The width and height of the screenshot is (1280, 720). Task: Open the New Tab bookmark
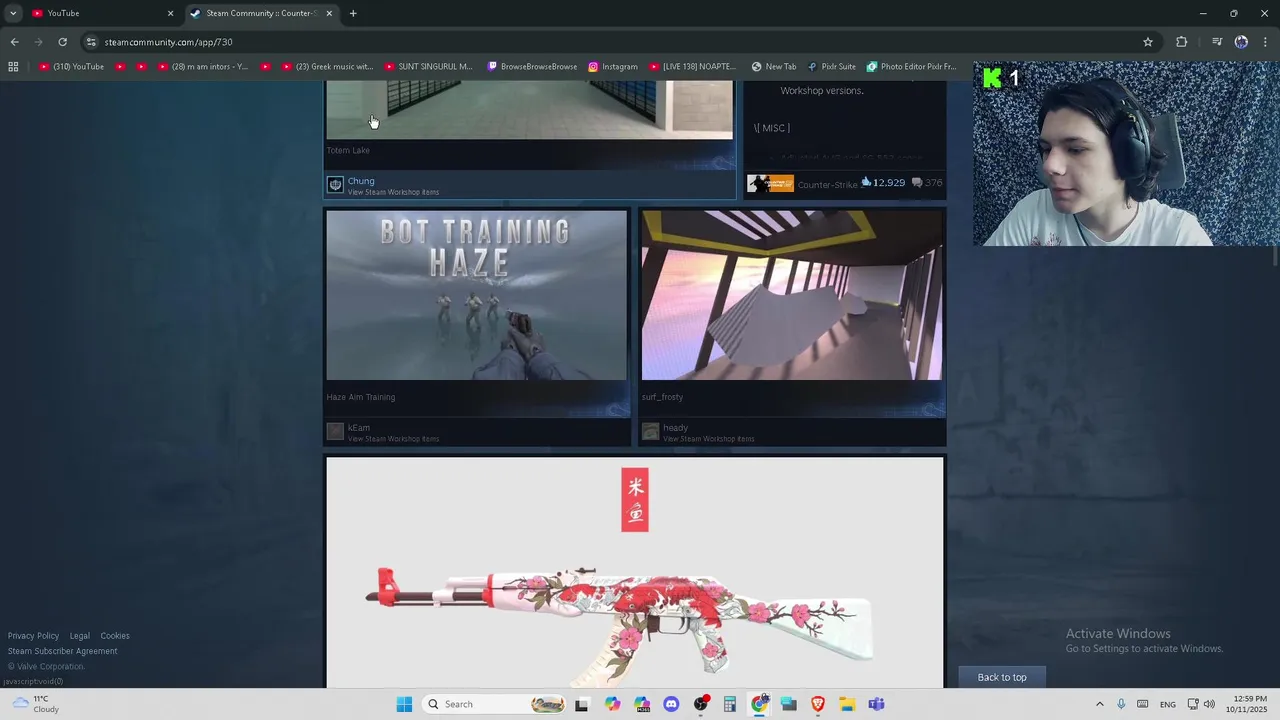coord(774,67)
